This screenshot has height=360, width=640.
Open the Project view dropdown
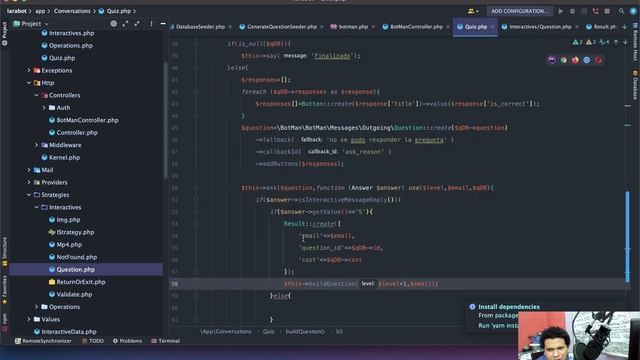coord(31,24)
